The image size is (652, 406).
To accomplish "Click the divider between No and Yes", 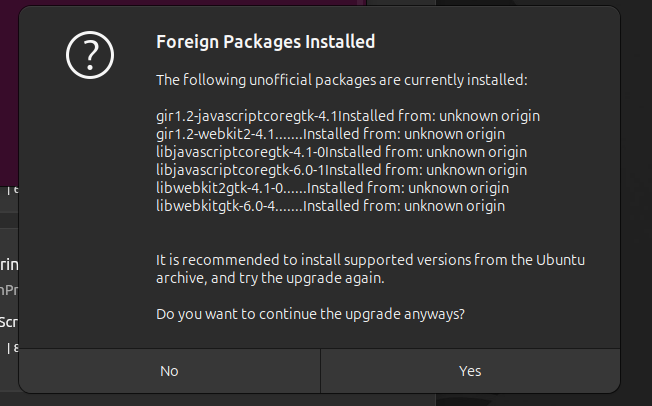I will pos(320,371).
